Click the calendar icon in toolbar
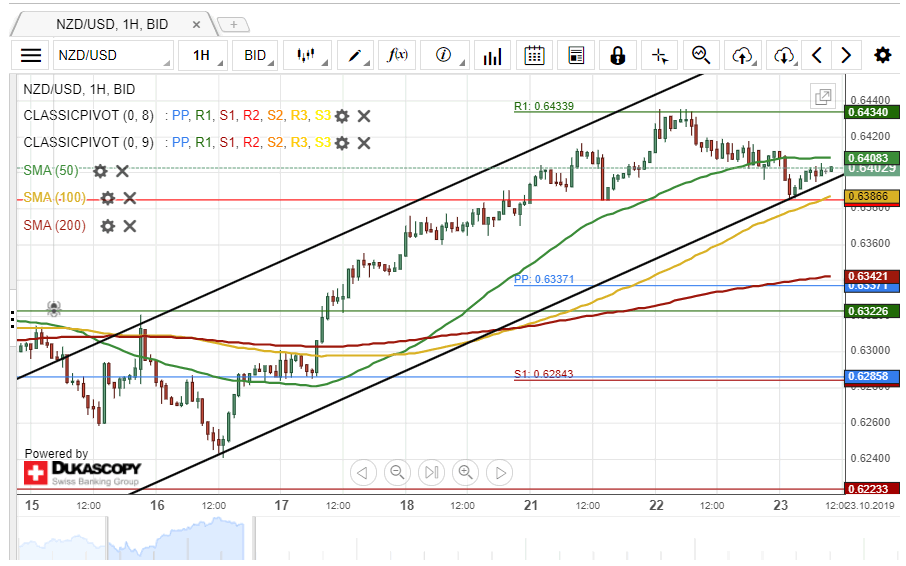This screenshot has width=906, height=566. [534, 56]
